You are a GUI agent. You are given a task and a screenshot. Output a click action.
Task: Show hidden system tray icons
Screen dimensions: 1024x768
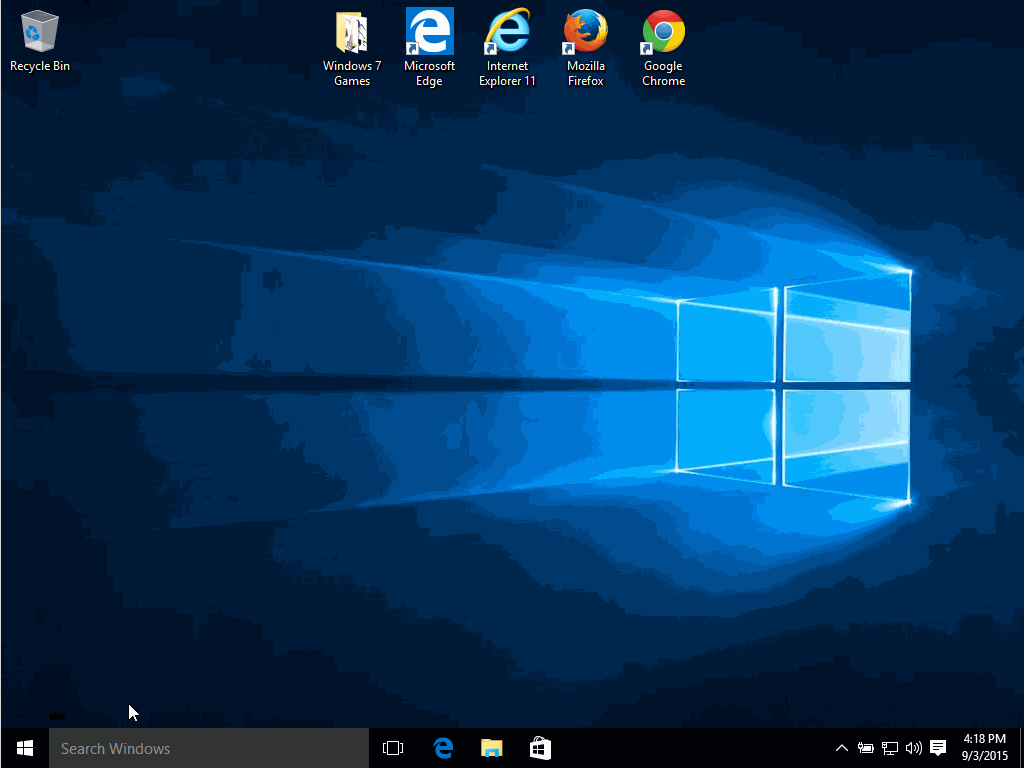tap(842, 748)
